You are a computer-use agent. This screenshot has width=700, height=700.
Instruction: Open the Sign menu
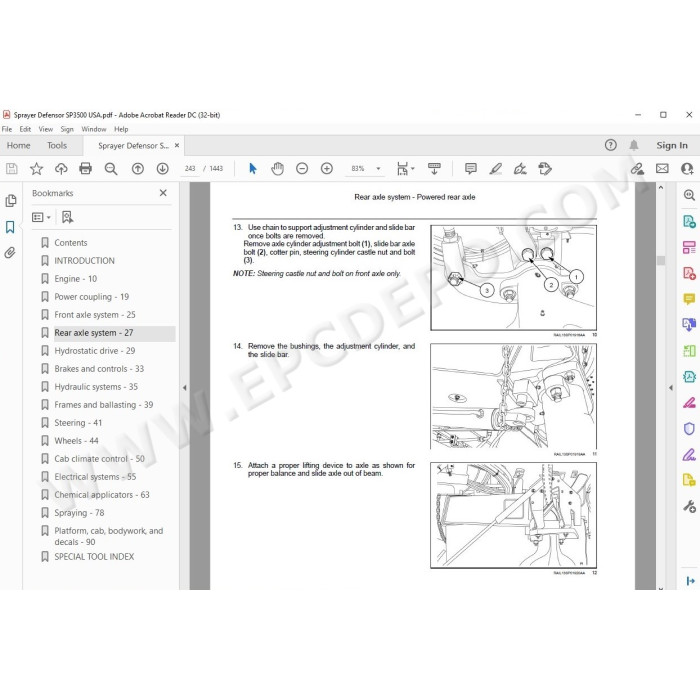67,129
